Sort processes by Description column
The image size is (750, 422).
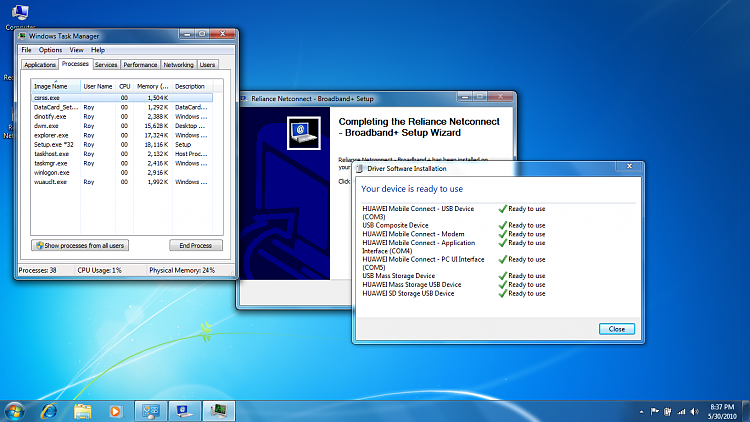(x=192, y=86)
